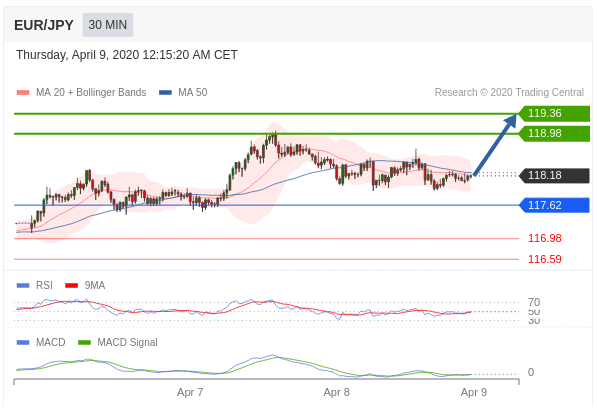Toggle the MACD legend label

(x=51, y=342)
